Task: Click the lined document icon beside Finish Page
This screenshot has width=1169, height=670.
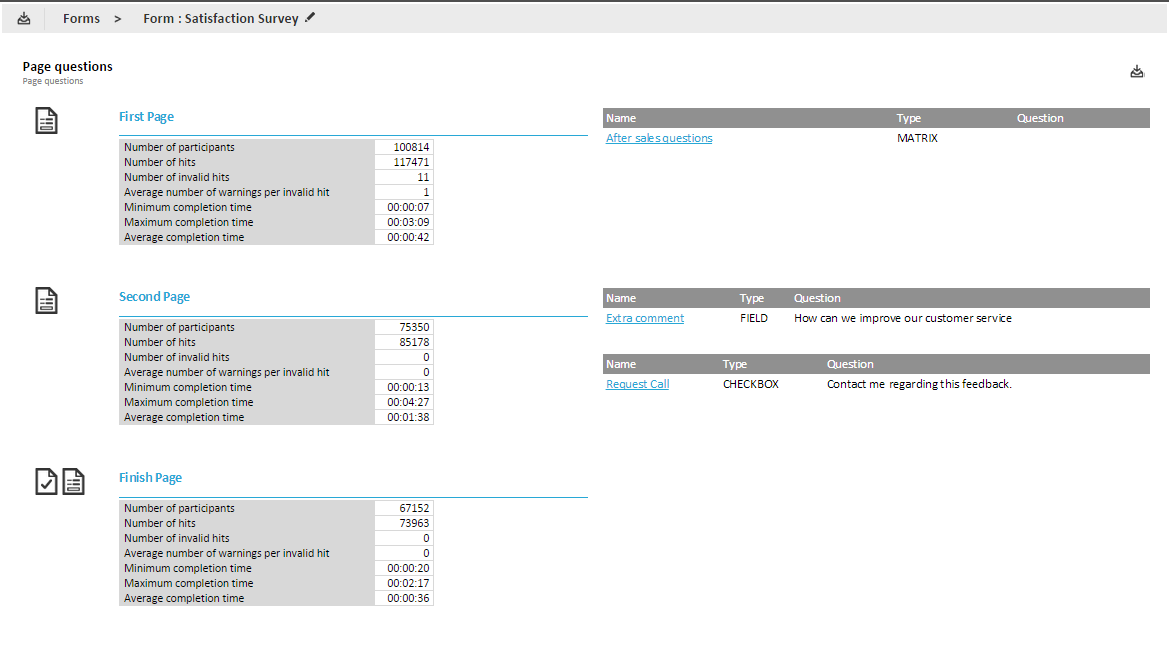Action: pyautogui.click(x=74, y=481)
